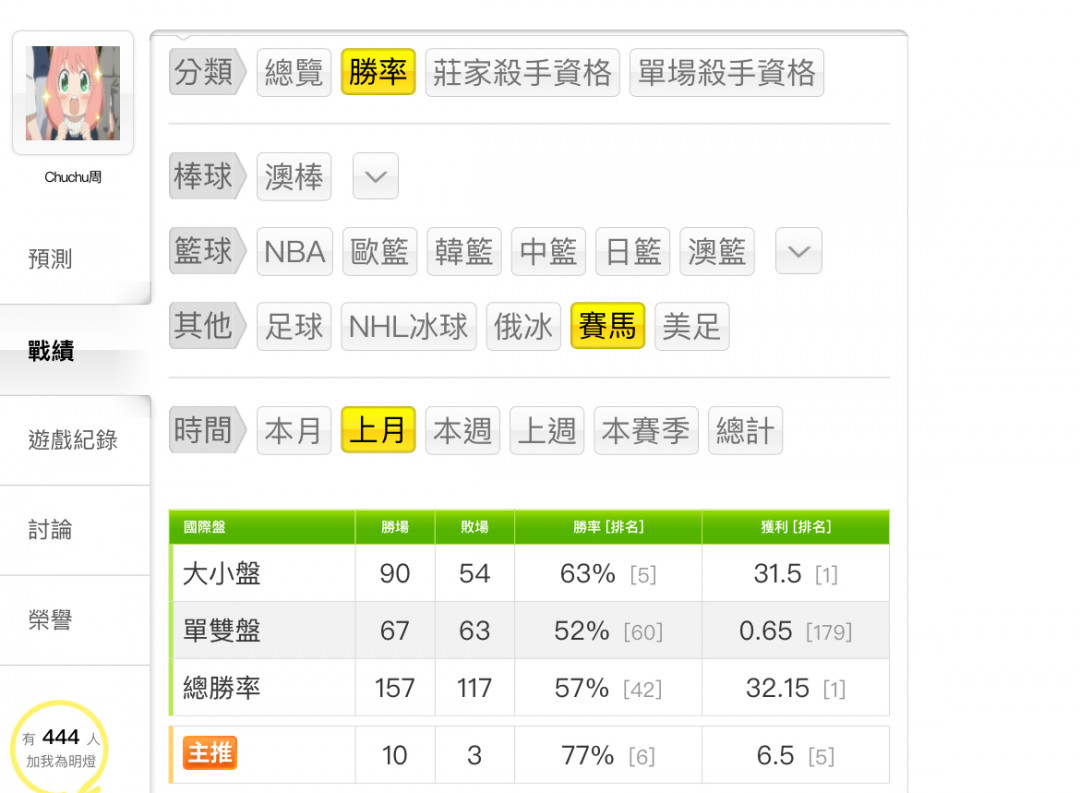
Task: Select the 歐籃 league filter
Action: click(x=380, y=251)
